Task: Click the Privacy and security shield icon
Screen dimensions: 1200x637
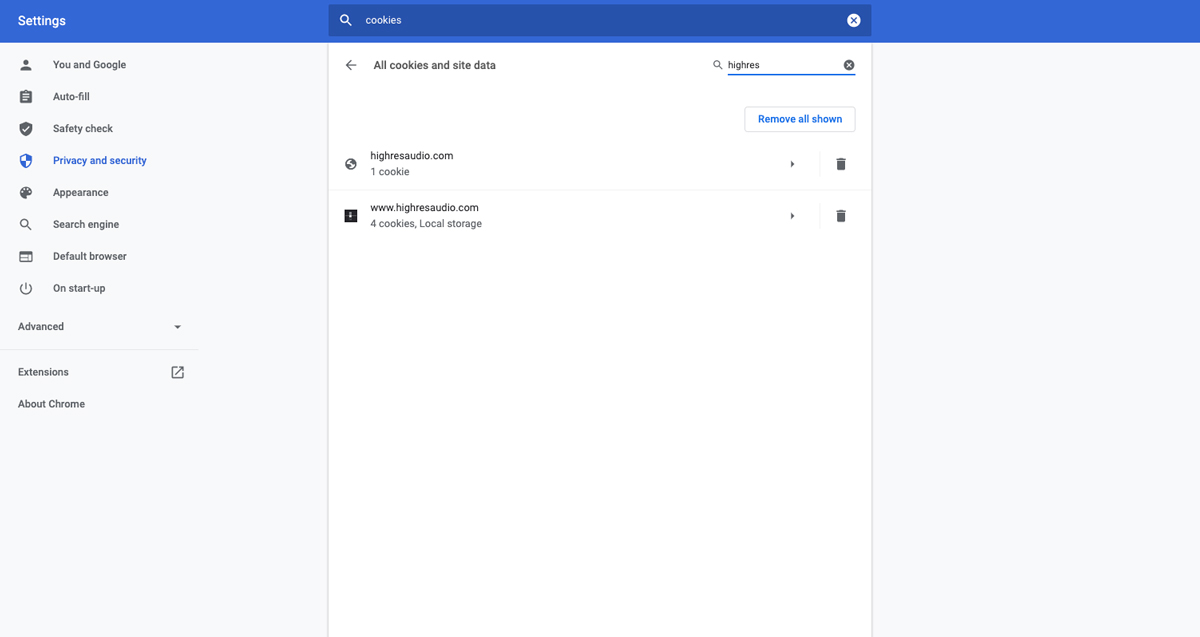Action: (x=26, y=161)
